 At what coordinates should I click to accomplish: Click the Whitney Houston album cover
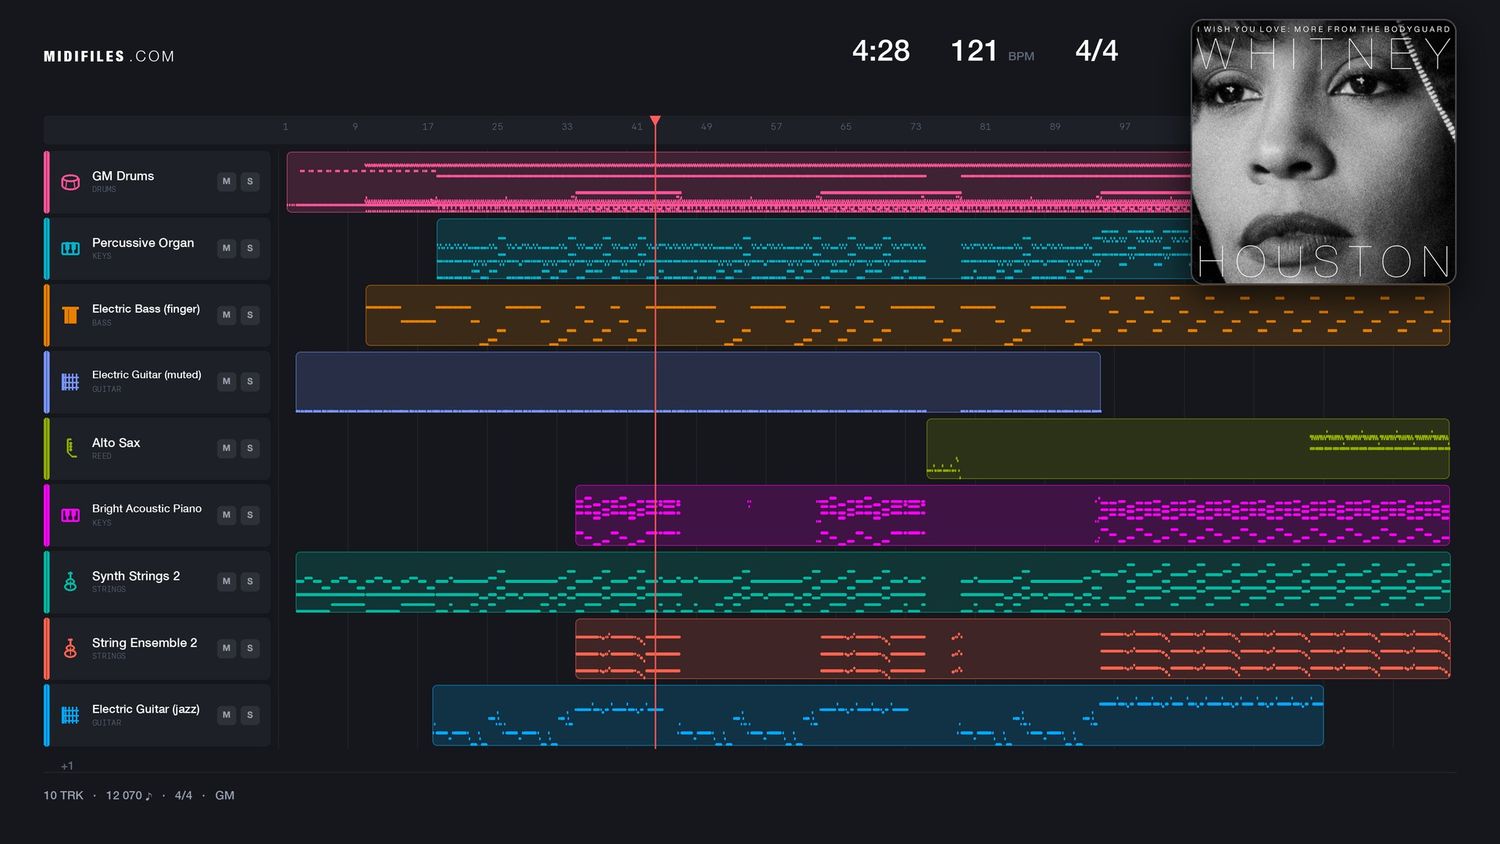click(x=1323, y=152)
